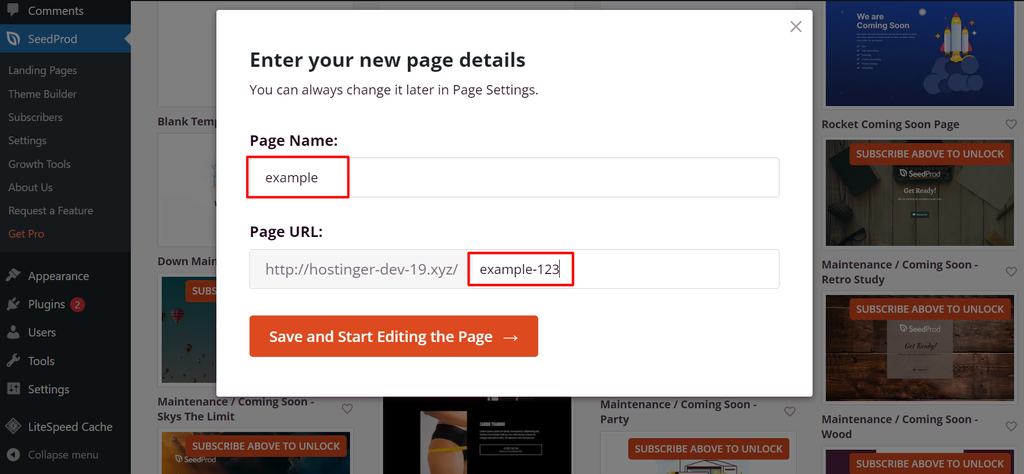Click the Tools wrench icon

[13, 361]
